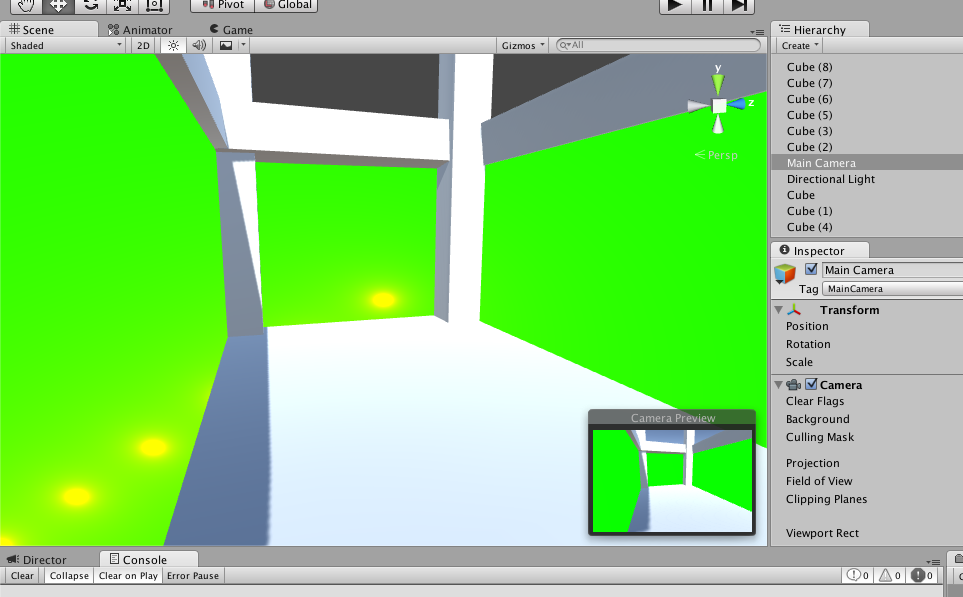963x597 pixels.
Task: Open the Game tab
Action: (x=232, y=29)
